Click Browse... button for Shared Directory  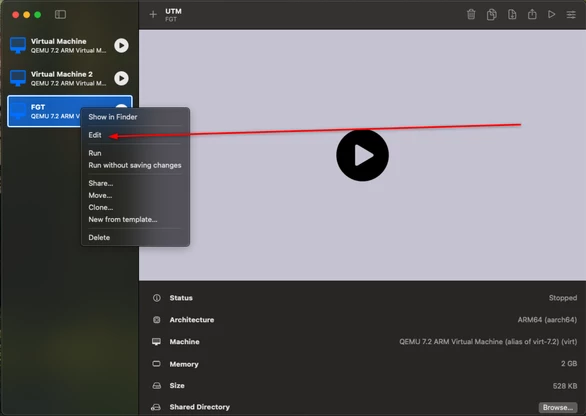click(558, 407)
